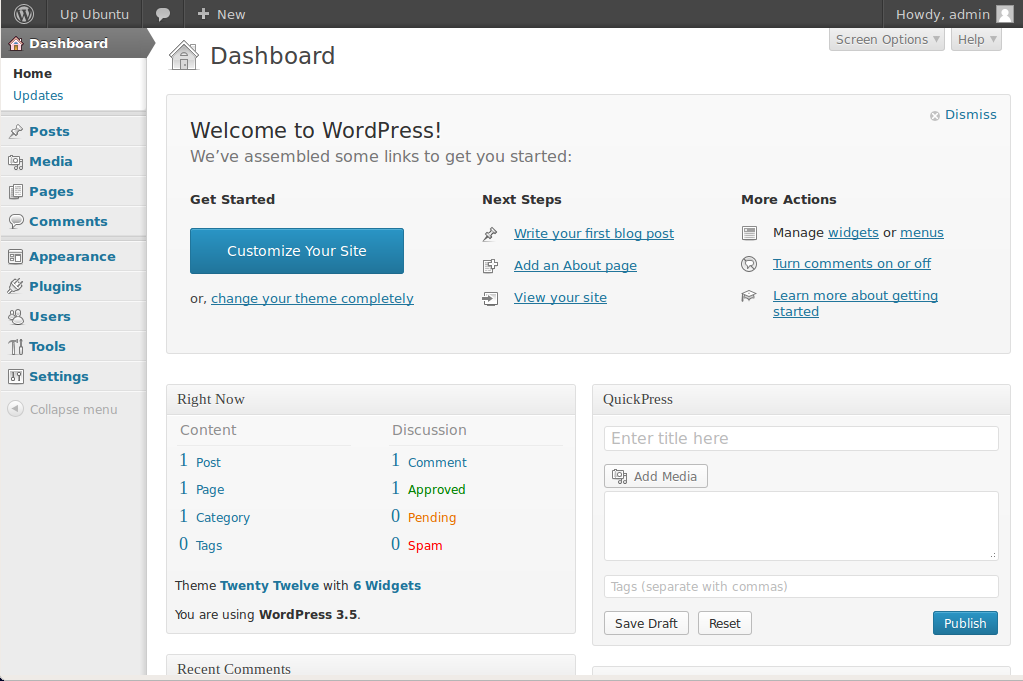
Task: Click View your site link
Action: [560, 297]
